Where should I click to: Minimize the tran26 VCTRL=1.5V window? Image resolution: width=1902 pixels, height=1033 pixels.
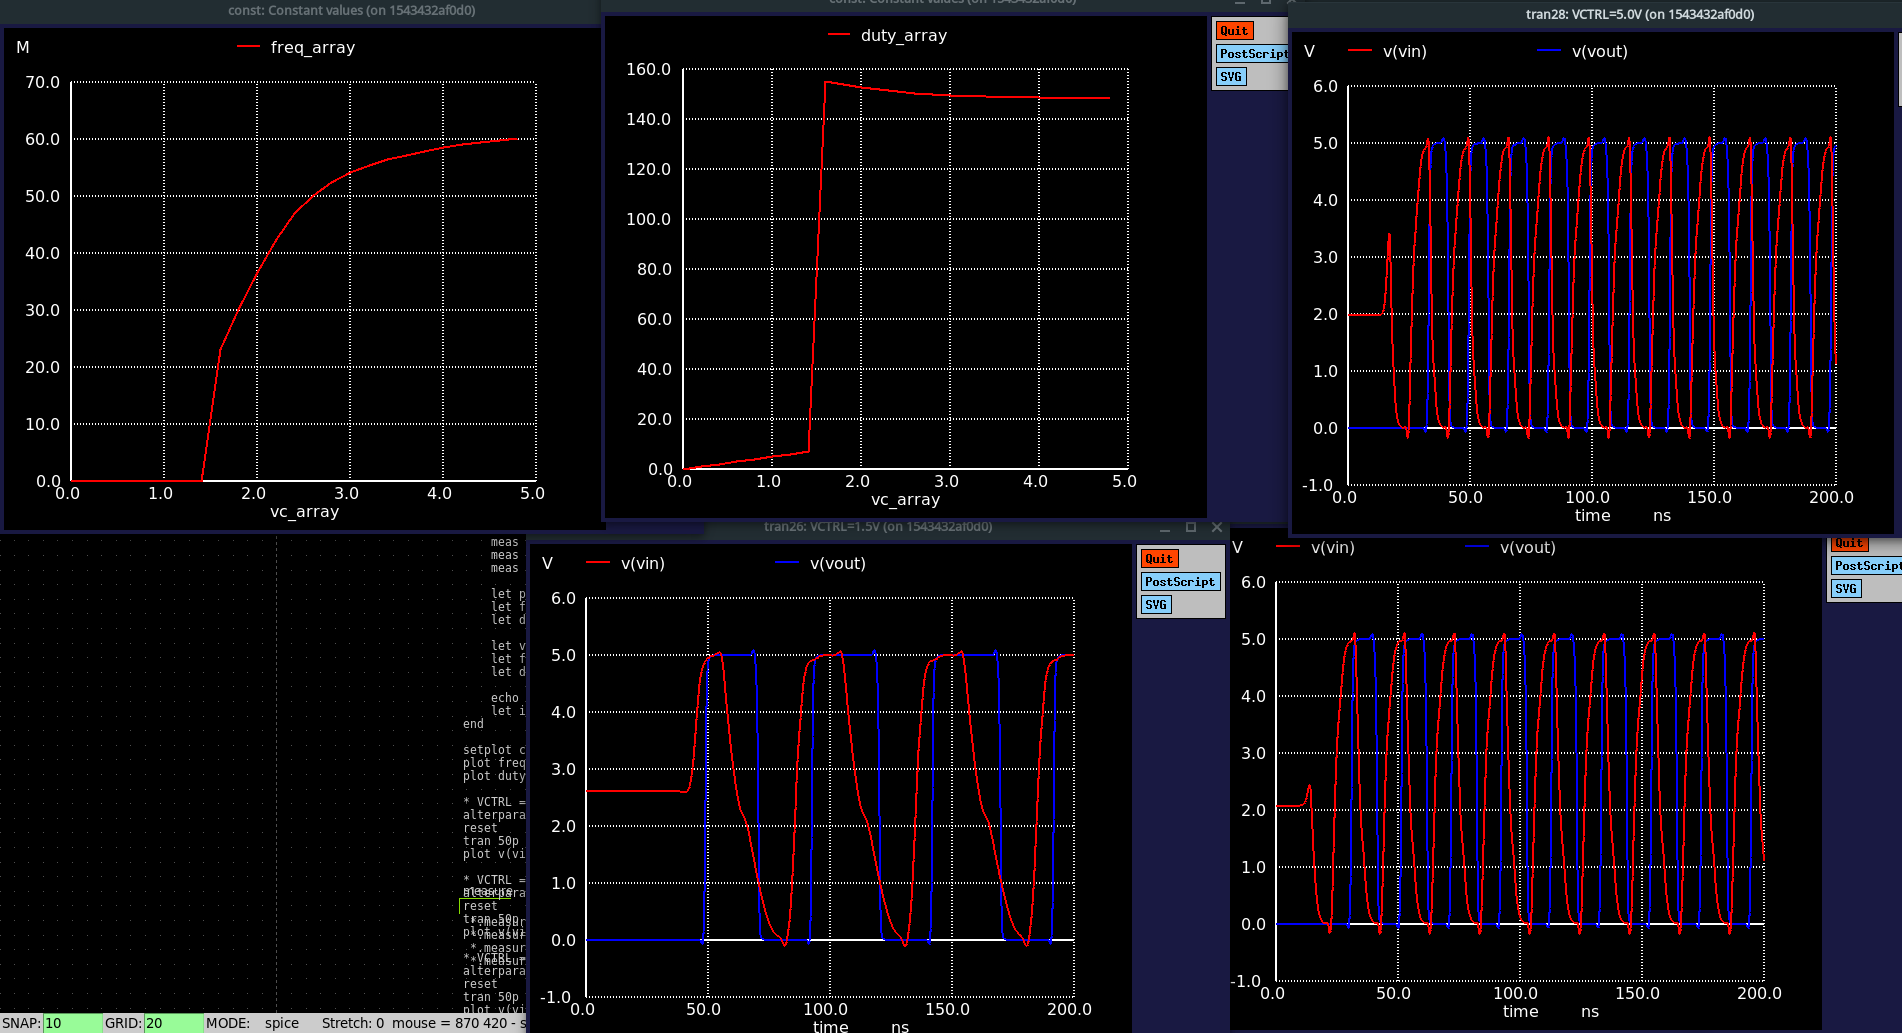(x=1165, y=527)
